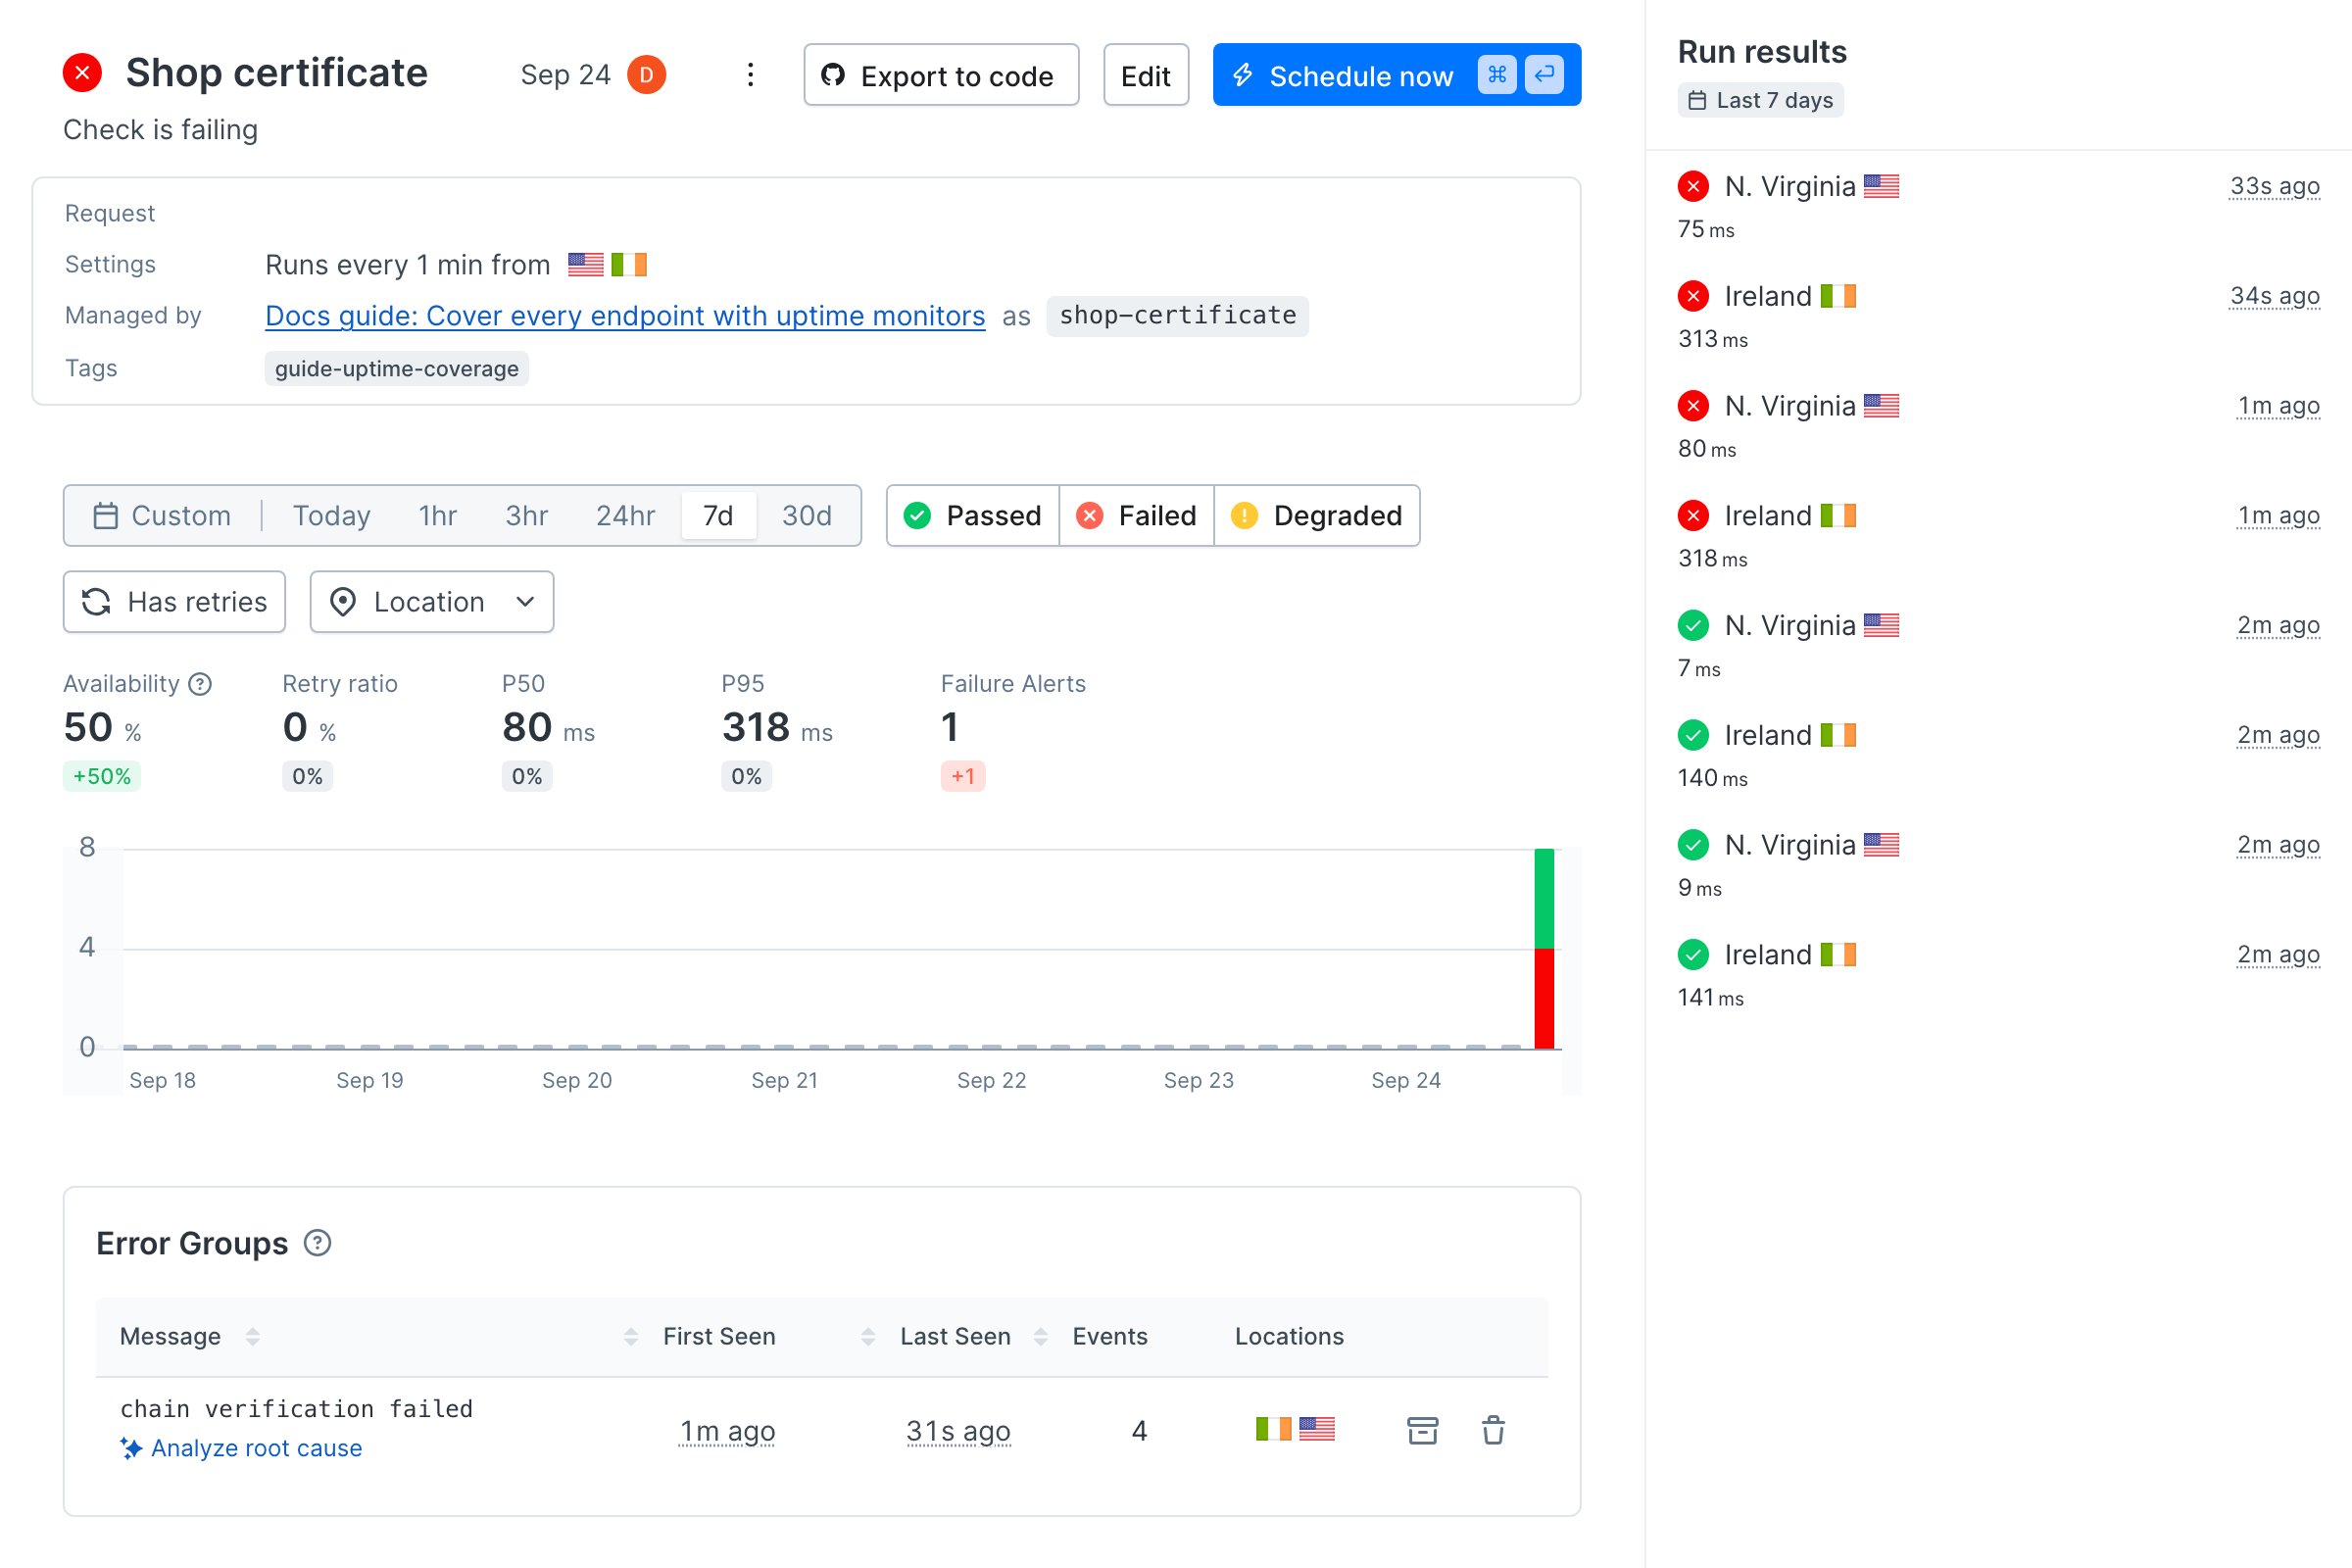
Task: Click the Enter key icon in Schedule now
Action: [x=1544, y=75]
